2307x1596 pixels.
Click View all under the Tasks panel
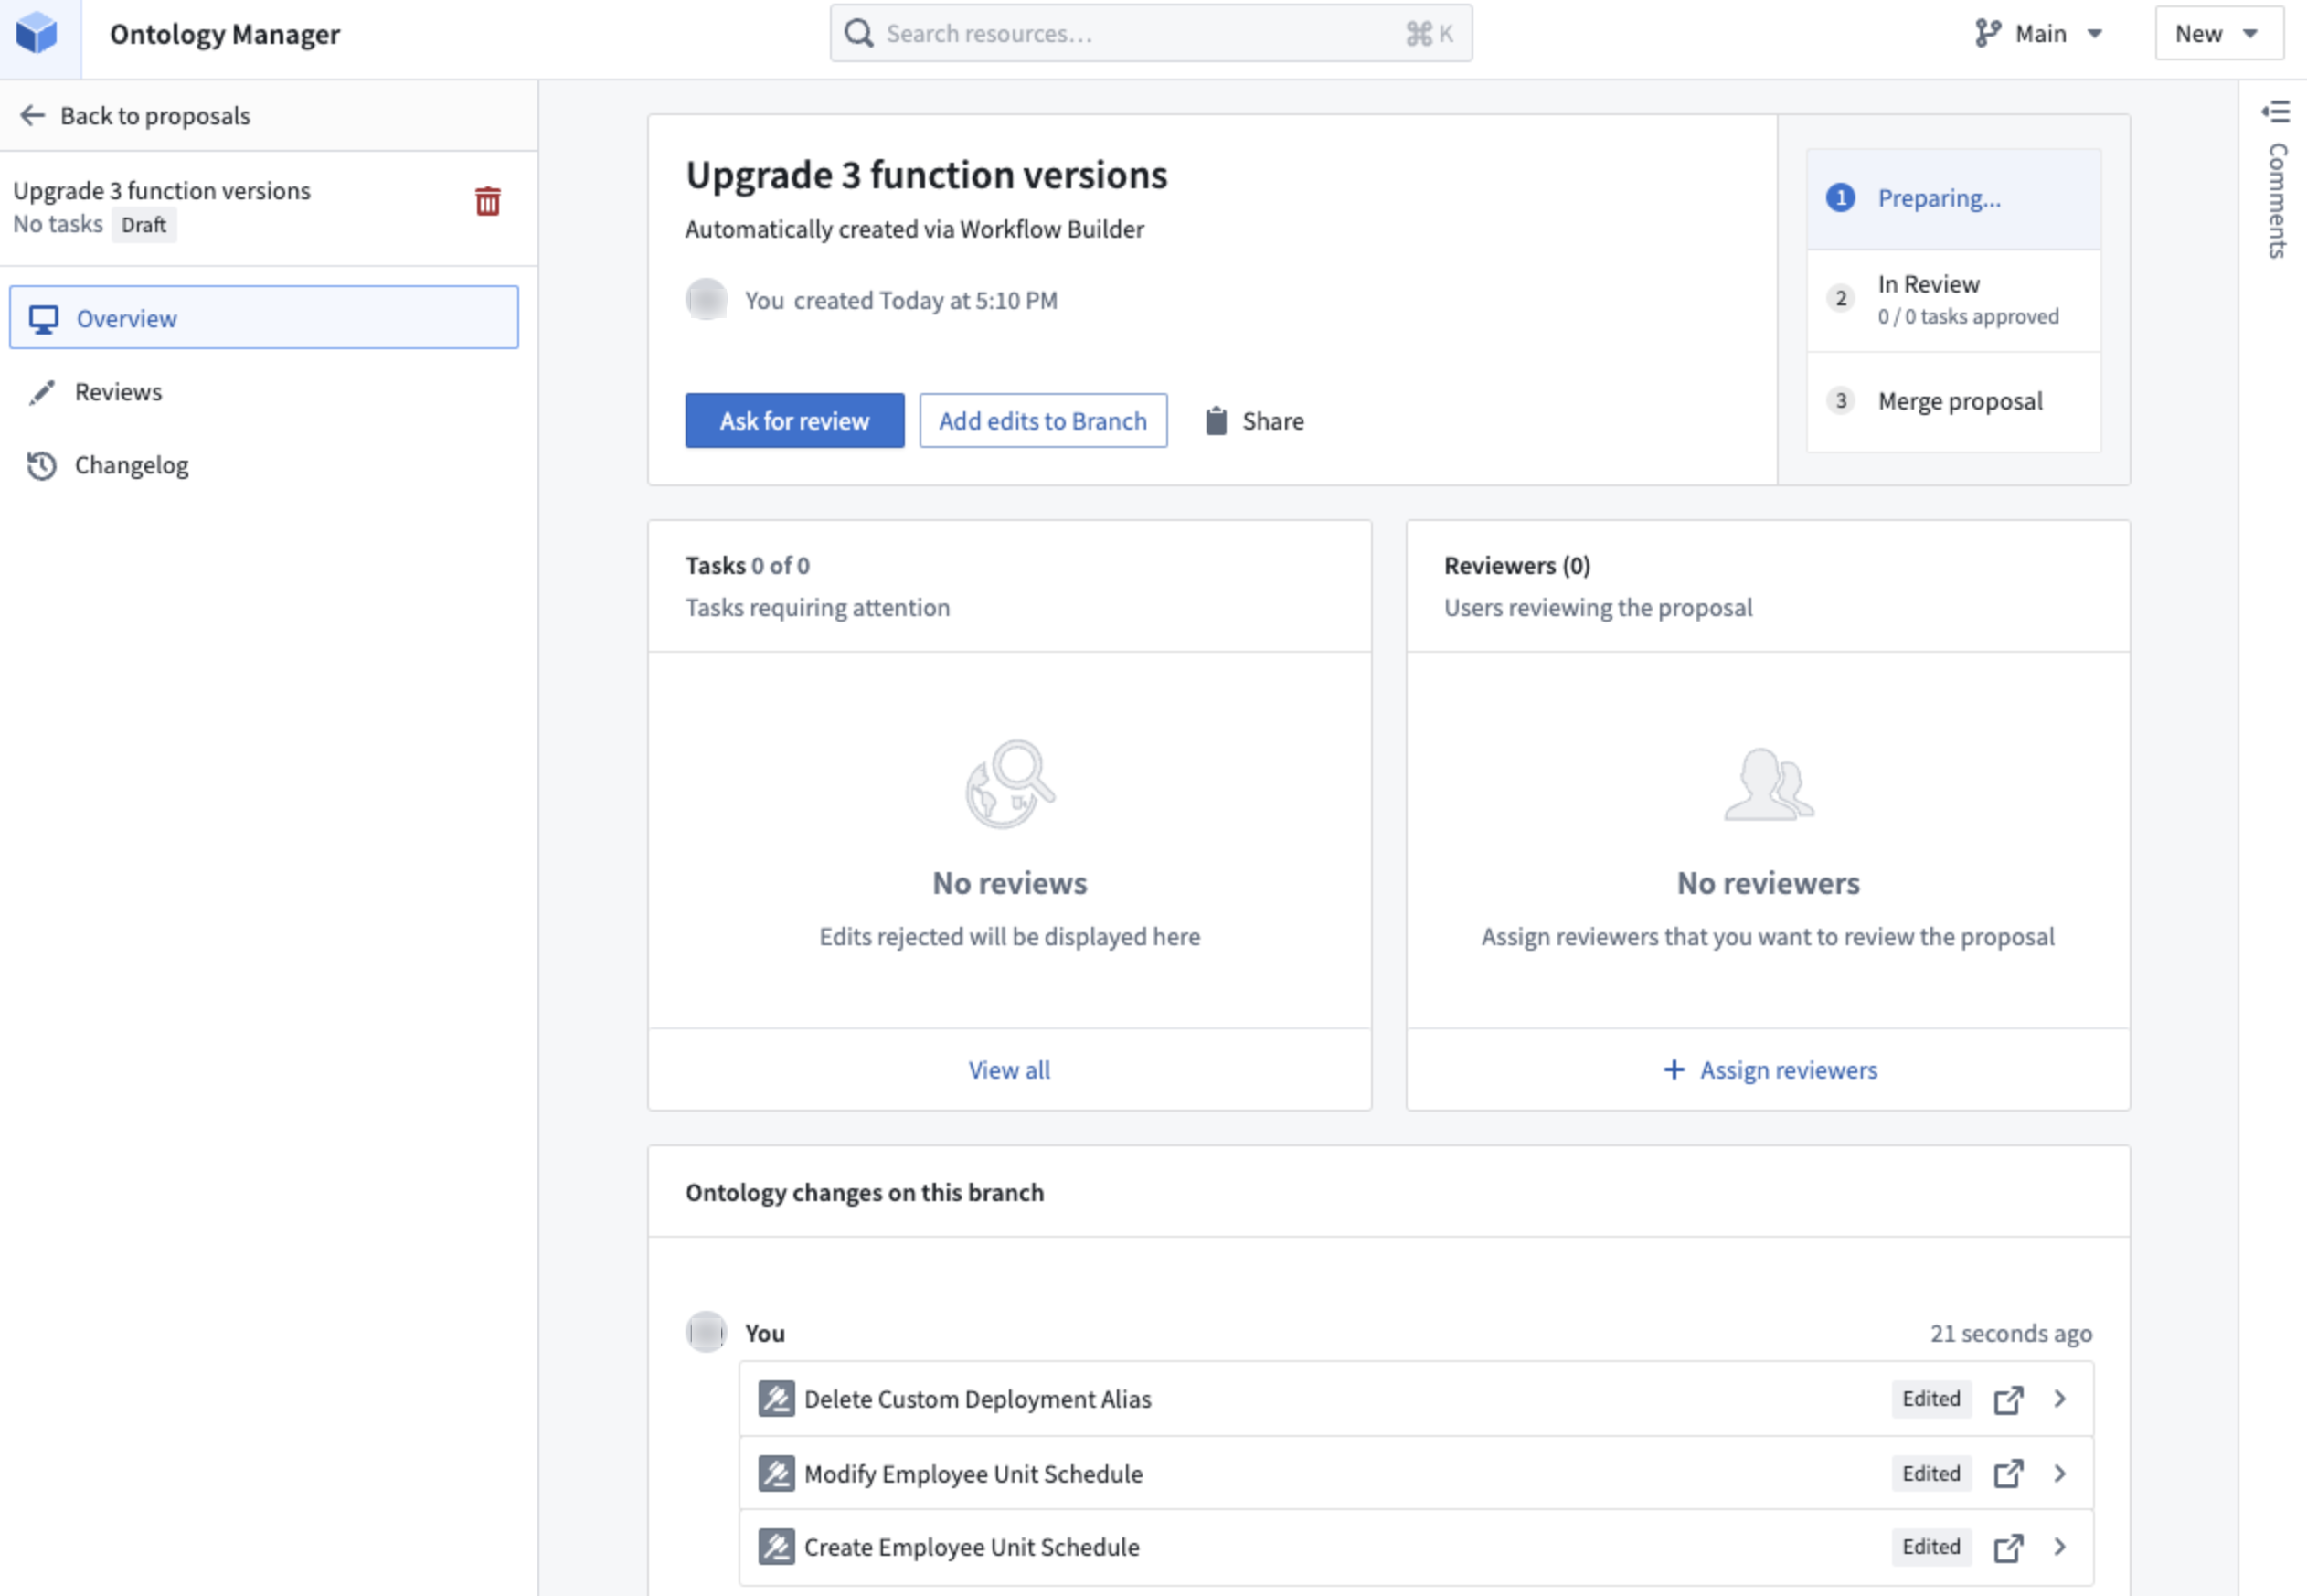pos(1009,1069)
